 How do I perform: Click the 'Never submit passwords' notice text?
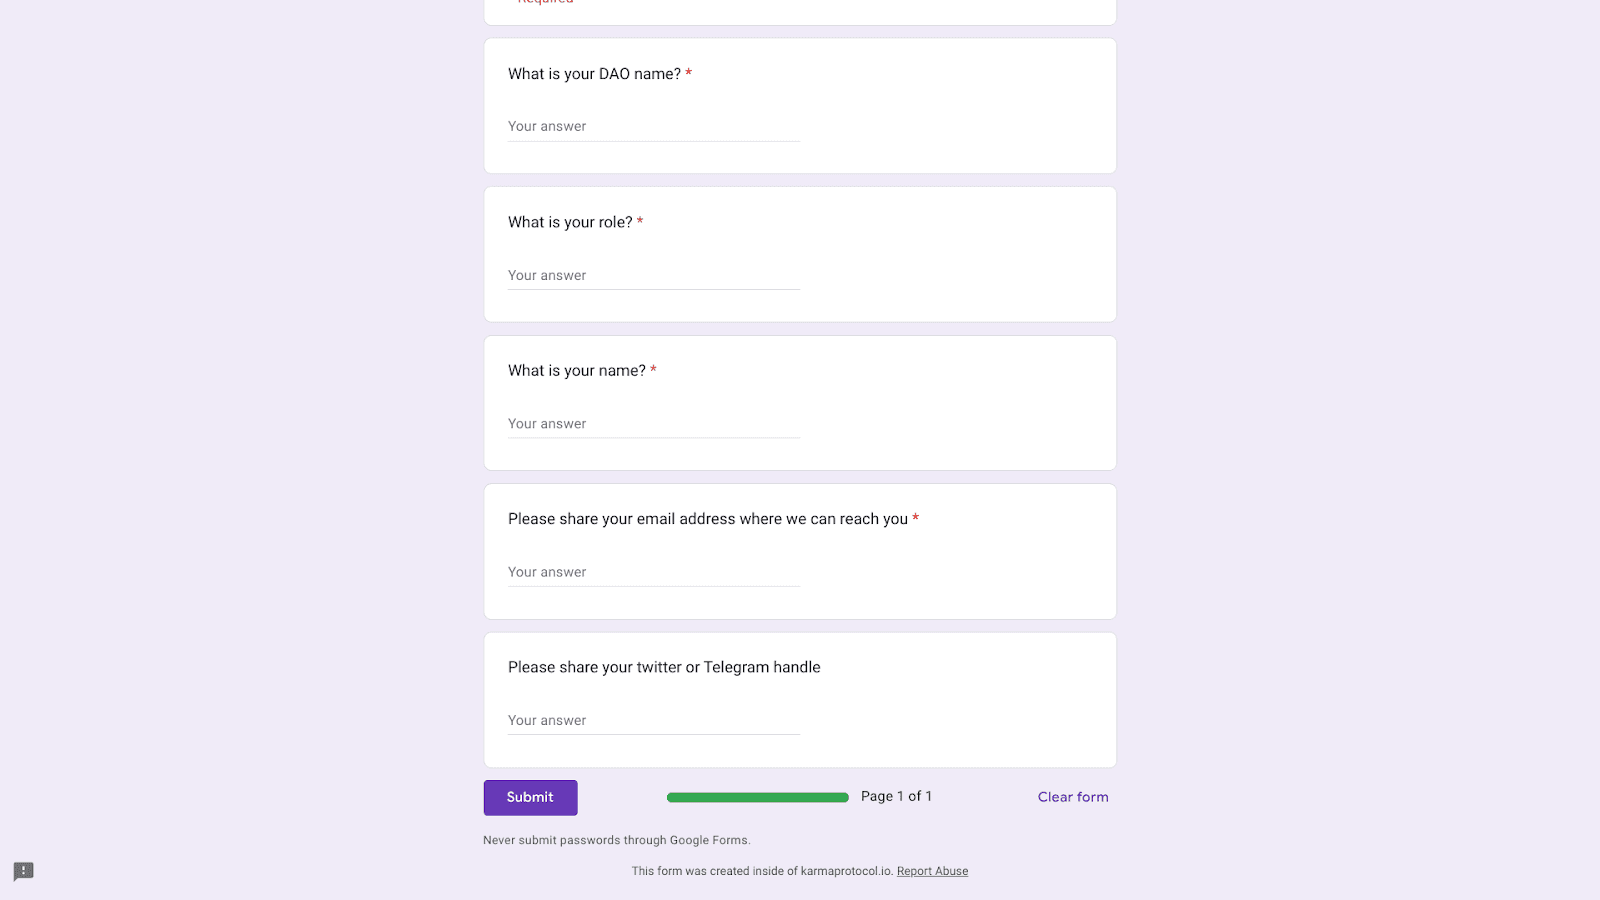coord(615,840)
